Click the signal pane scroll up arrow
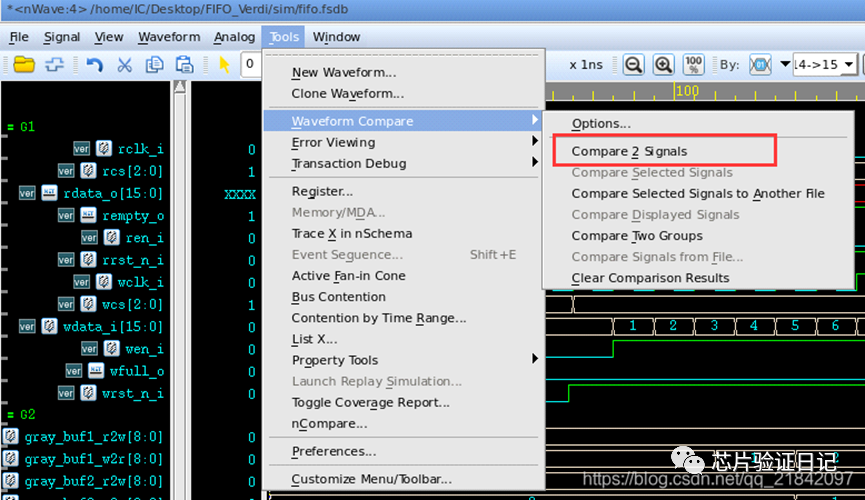Image resolution: width=865 pixels, height=500 pixels. [179, 87]
